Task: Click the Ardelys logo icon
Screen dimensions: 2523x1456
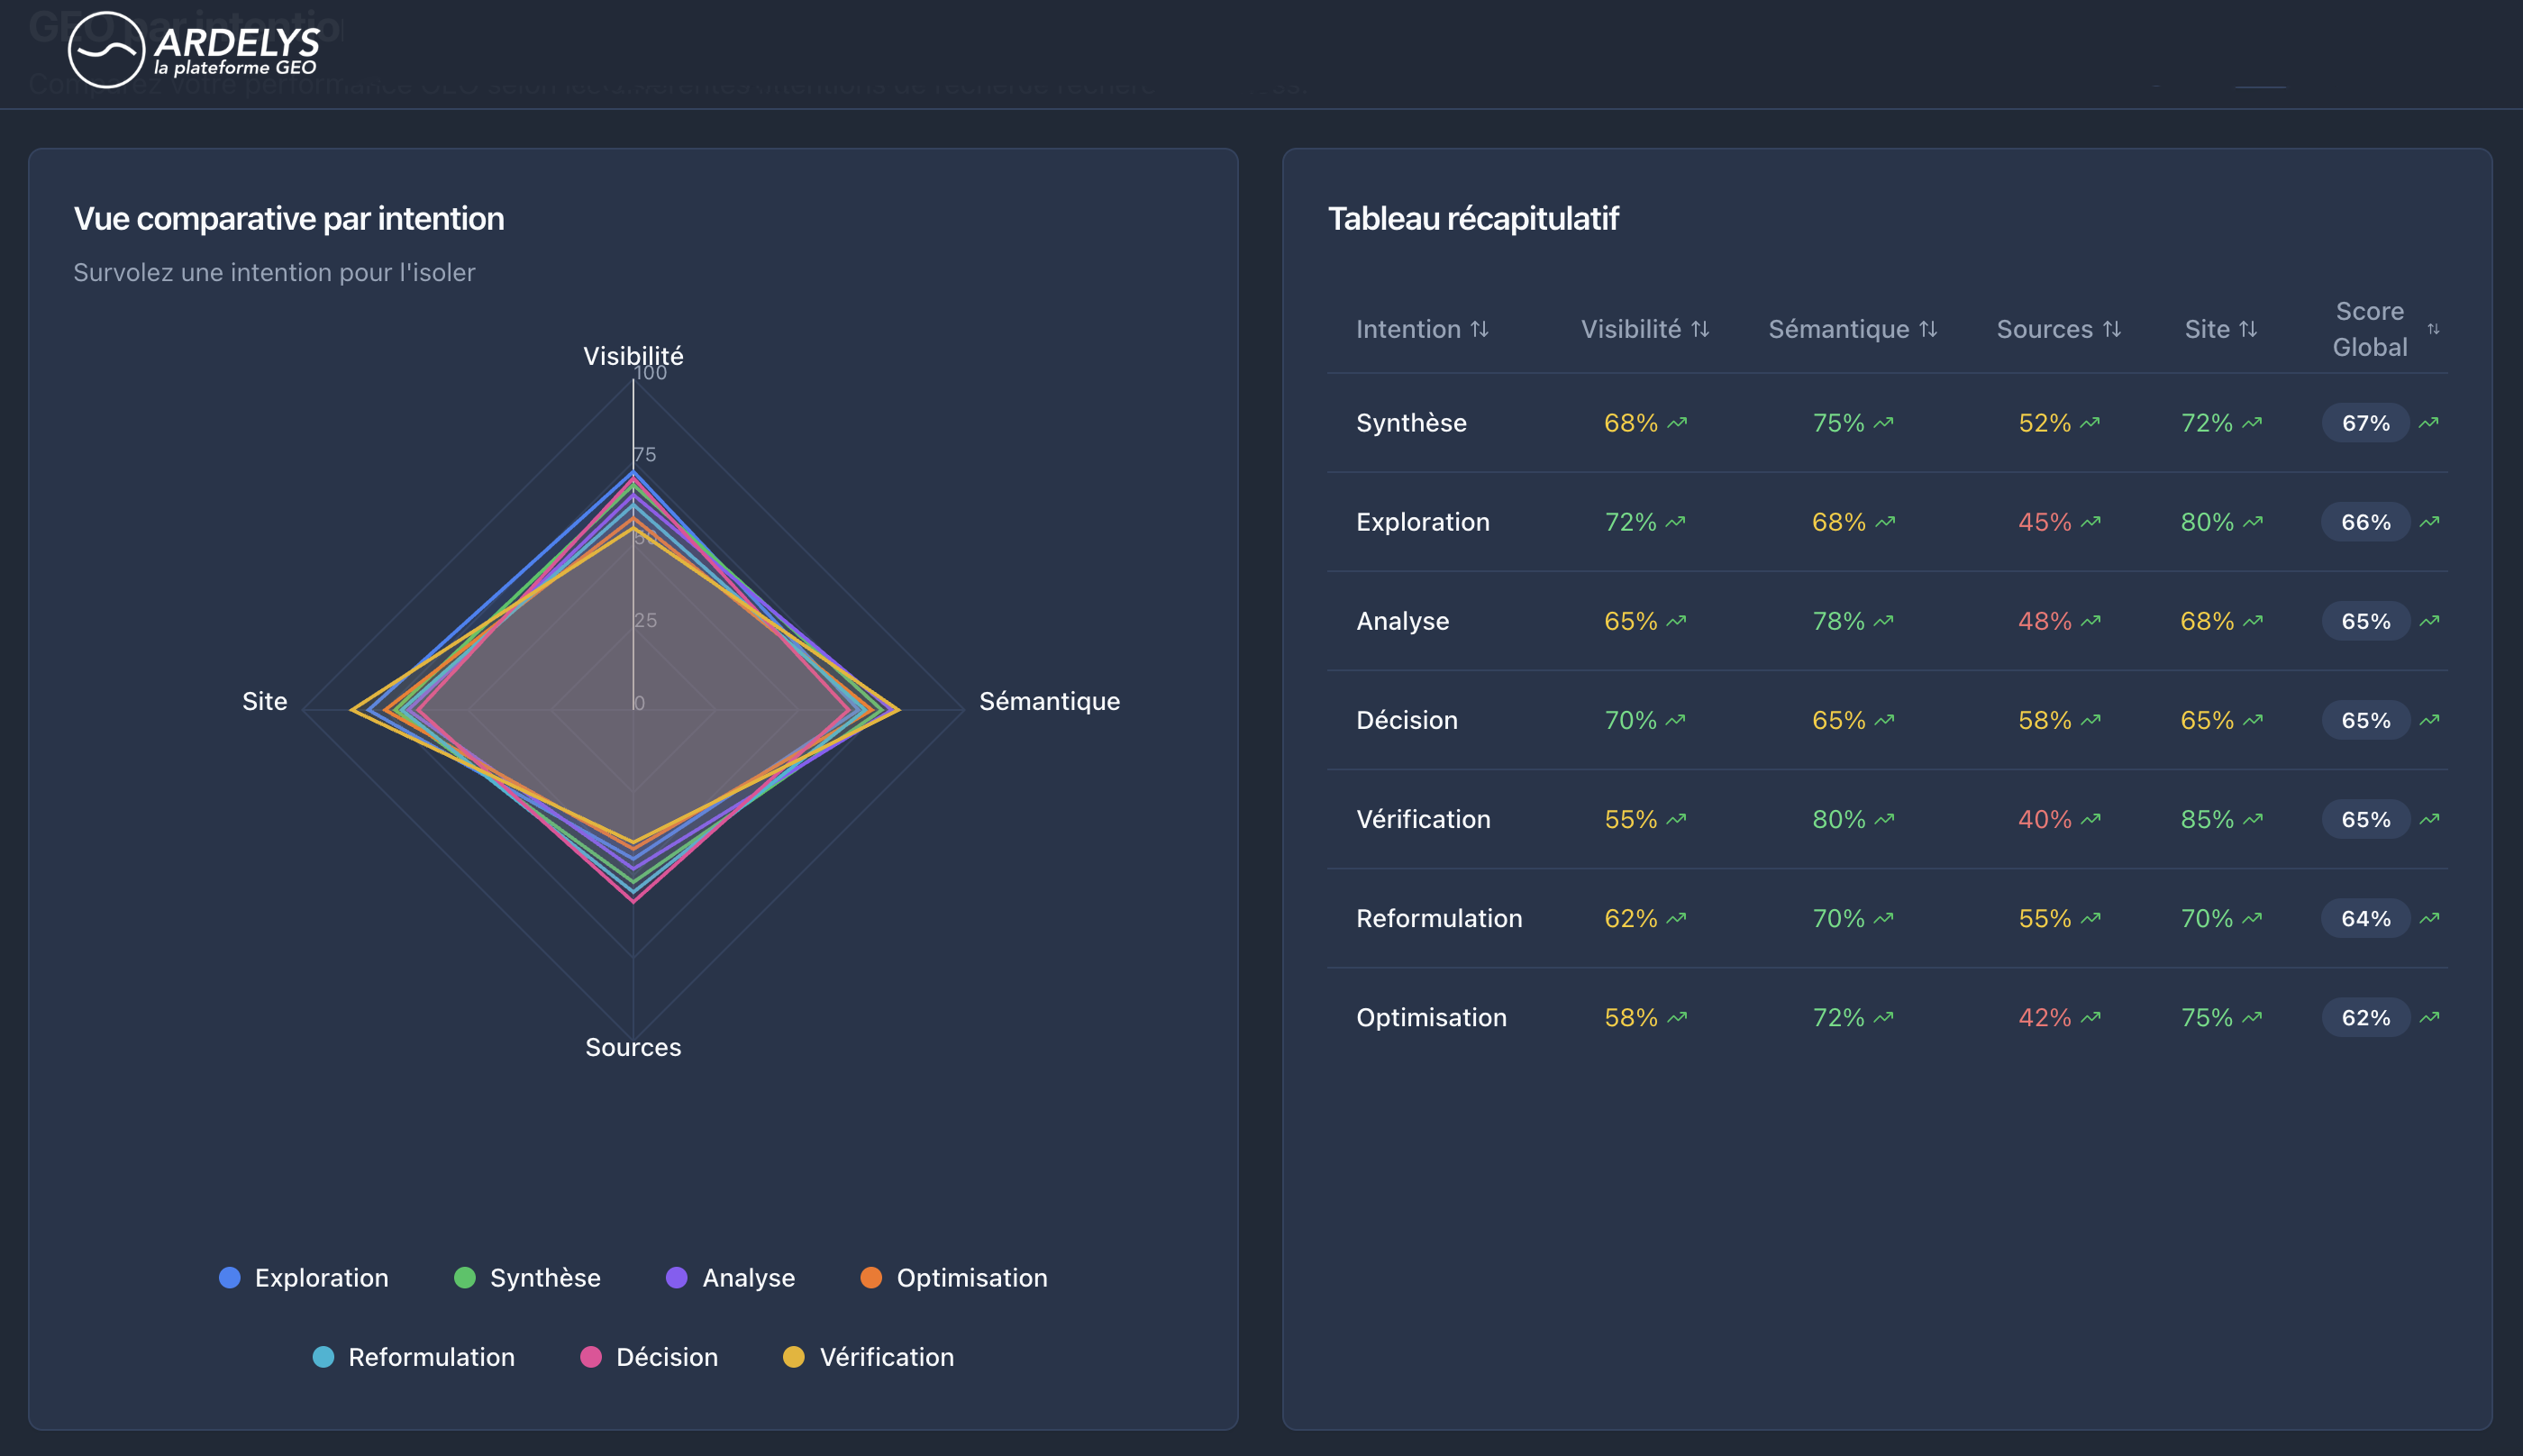Action: pos(106,50)
